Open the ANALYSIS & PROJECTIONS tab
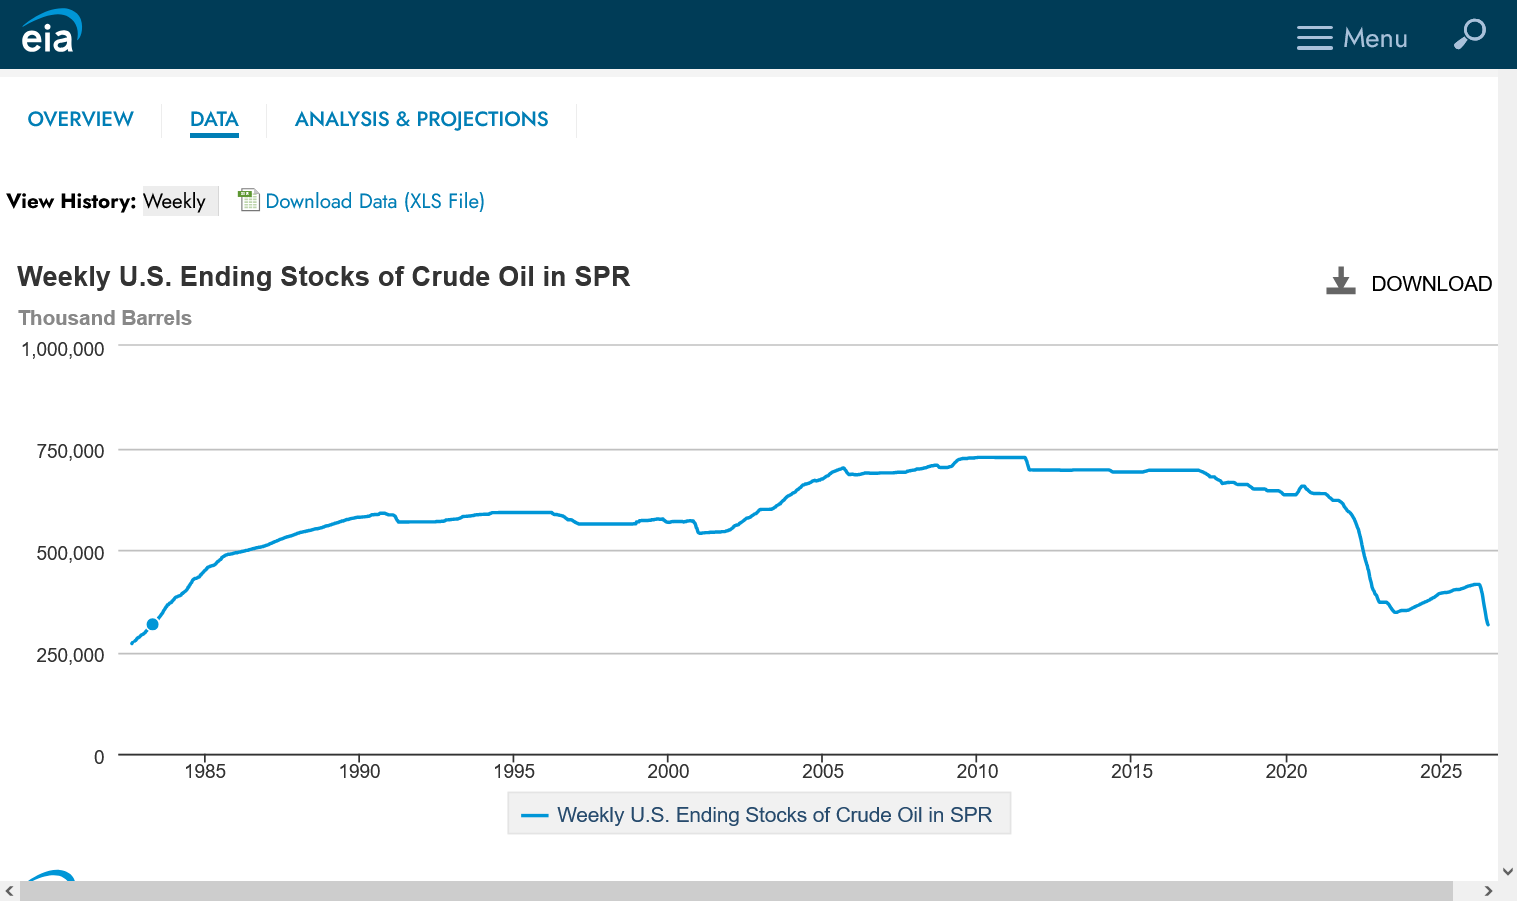 click(422, 119)
